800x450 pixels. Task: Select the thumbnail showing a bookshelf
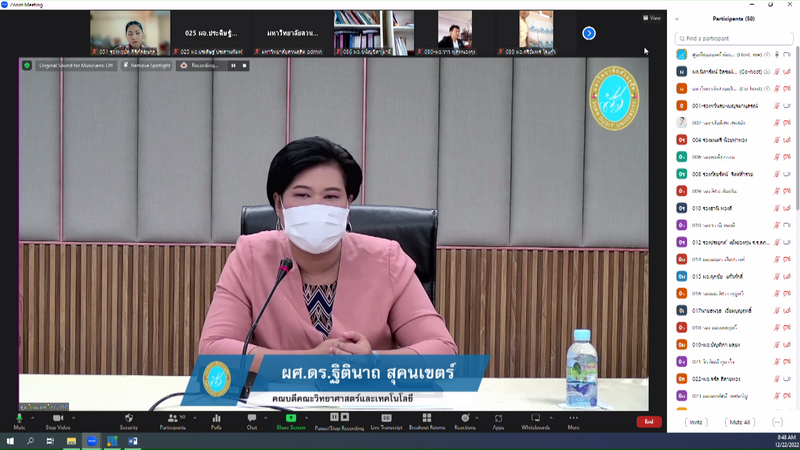[x=374, y=33]
